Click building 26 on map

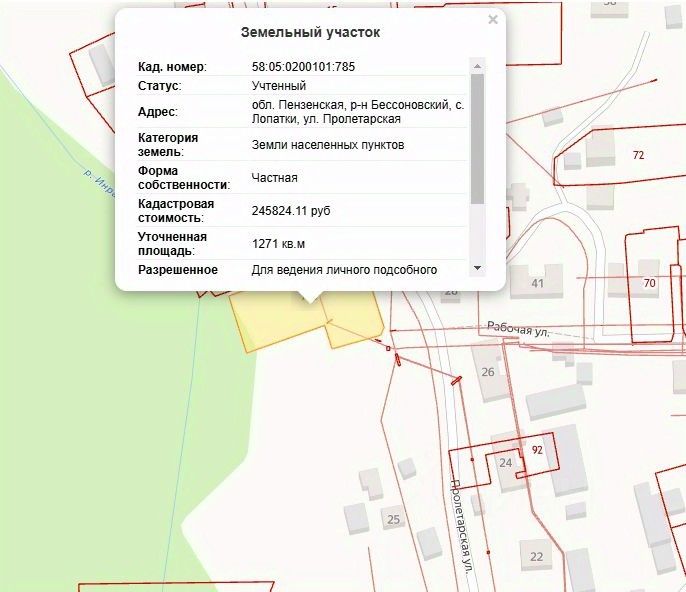coord(488,372)
